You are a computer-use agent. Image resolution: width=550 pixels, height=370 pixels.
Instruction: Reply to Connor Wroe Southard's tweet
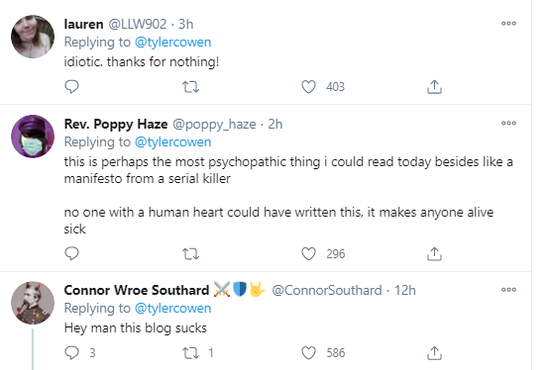(x=72, y=353)
